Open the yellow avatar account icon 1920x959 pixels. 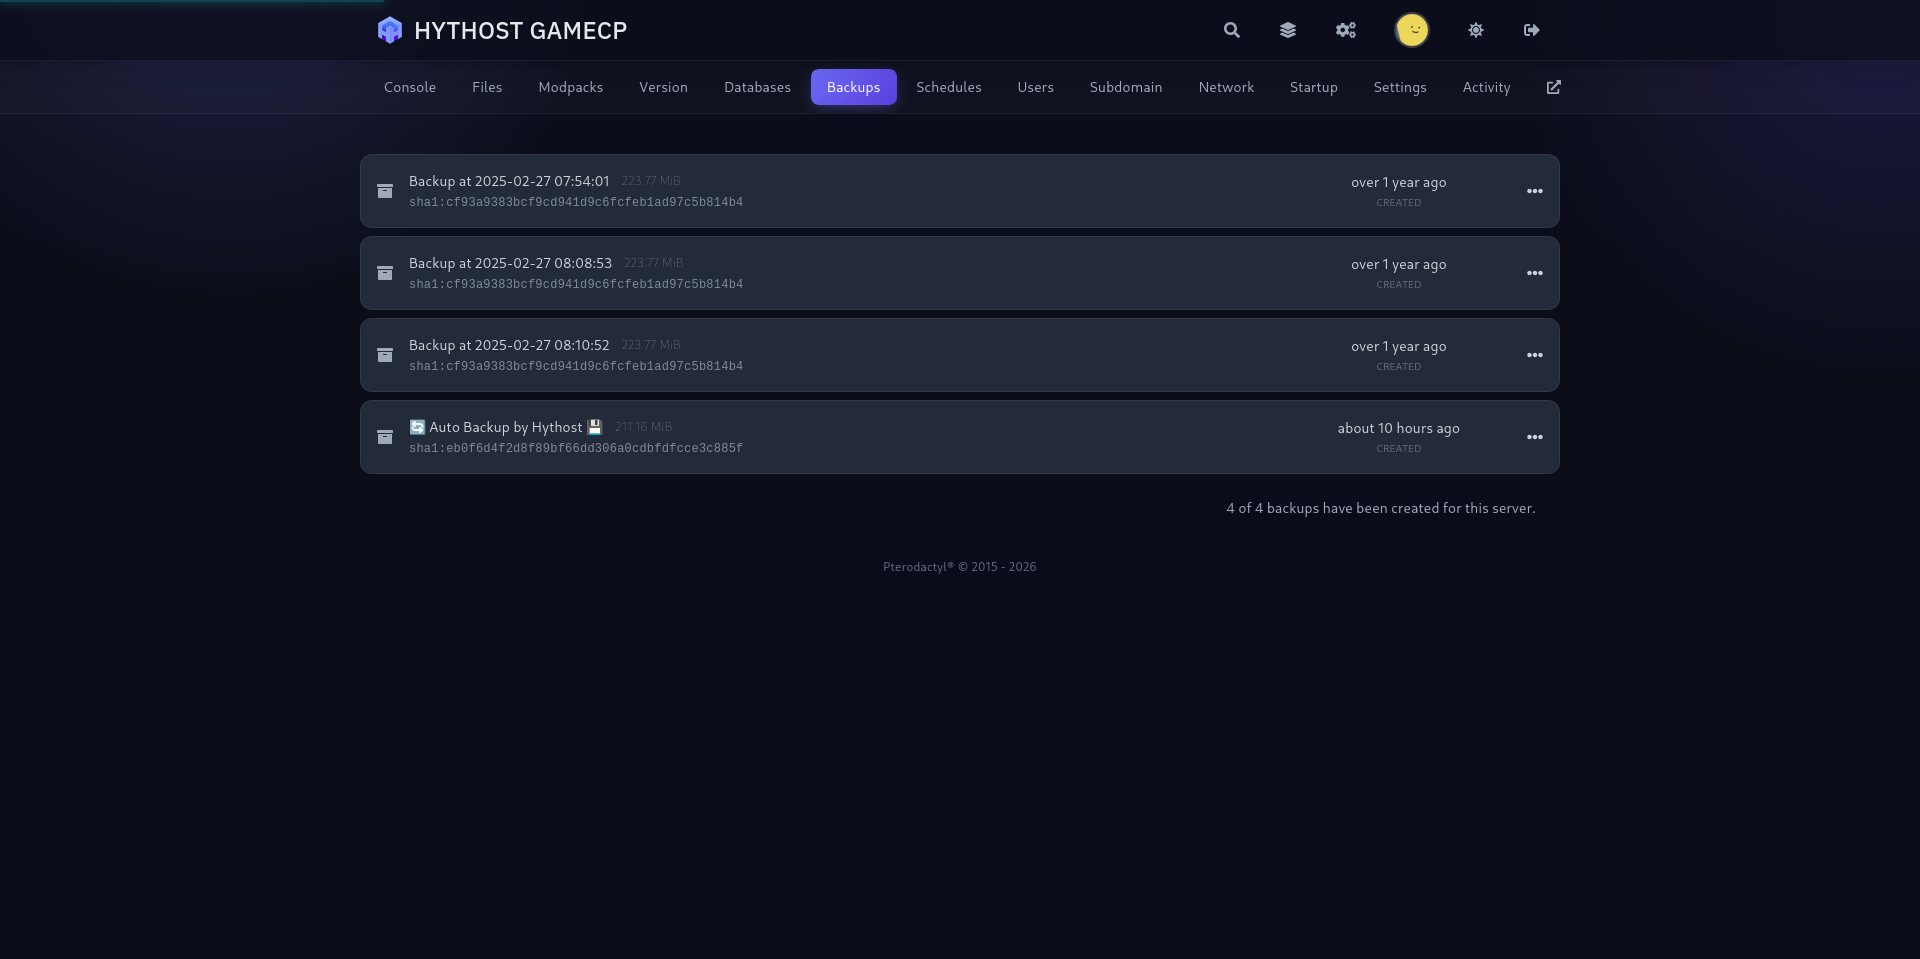[1412, 30]
